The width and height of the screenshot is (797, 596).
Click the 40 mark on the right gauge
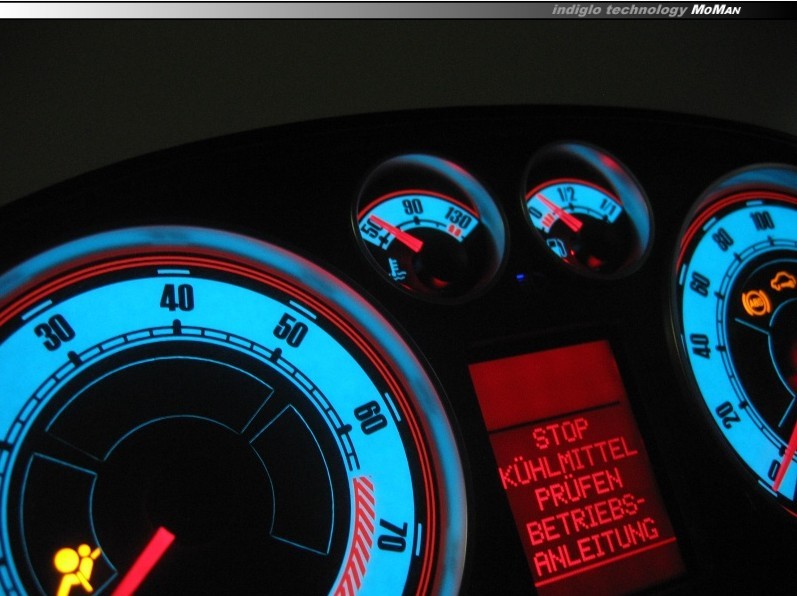coord(701,347)
